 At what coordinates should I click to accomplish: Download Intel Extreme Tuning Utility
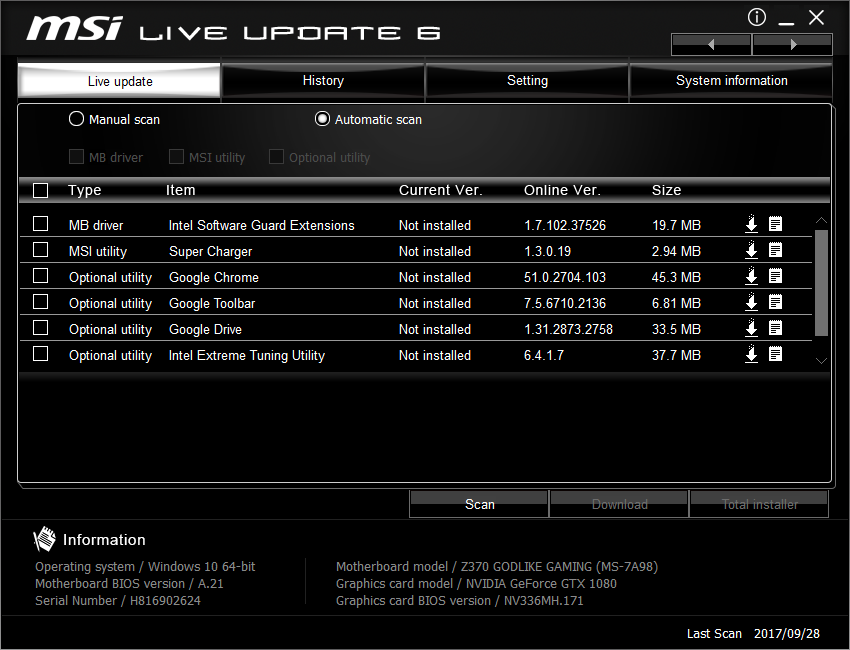(751, 354)
